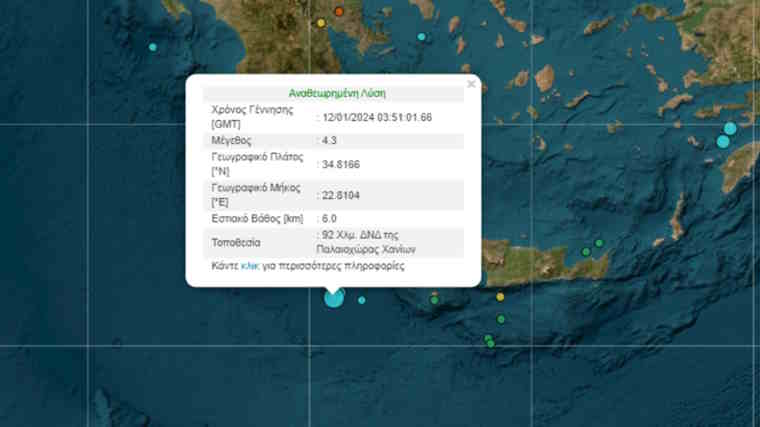Click the latitude value '34.8166'
This screenshot has height=427, width=760.
click(341, 165)
